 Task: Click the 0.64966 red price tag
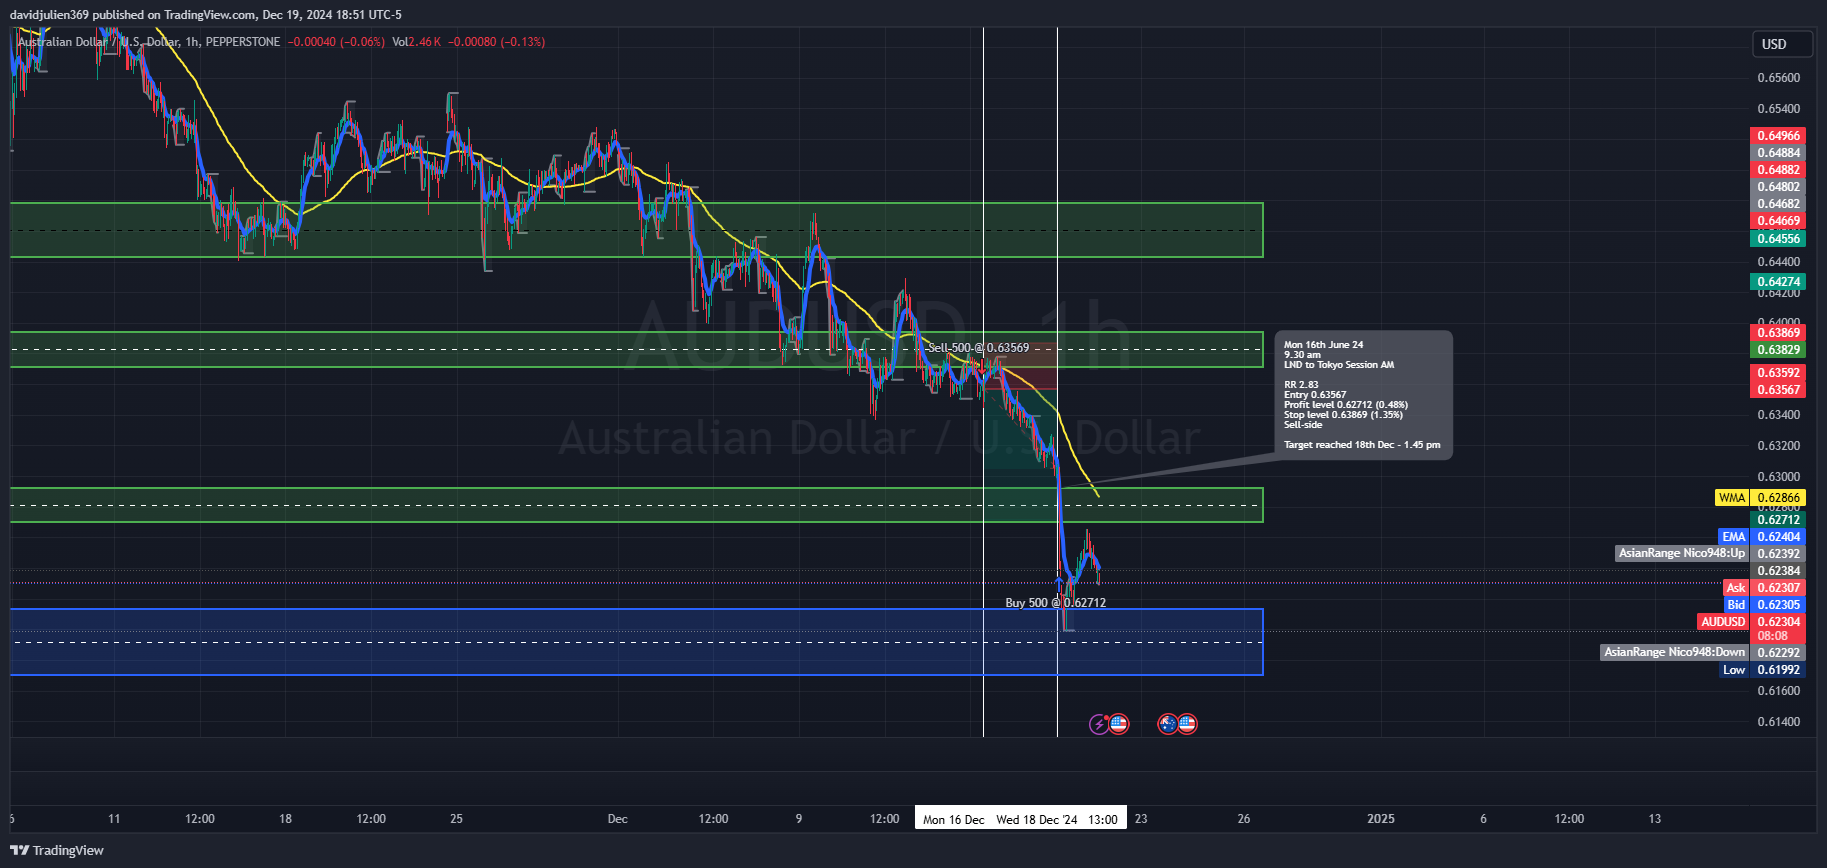coord(1778,136)
